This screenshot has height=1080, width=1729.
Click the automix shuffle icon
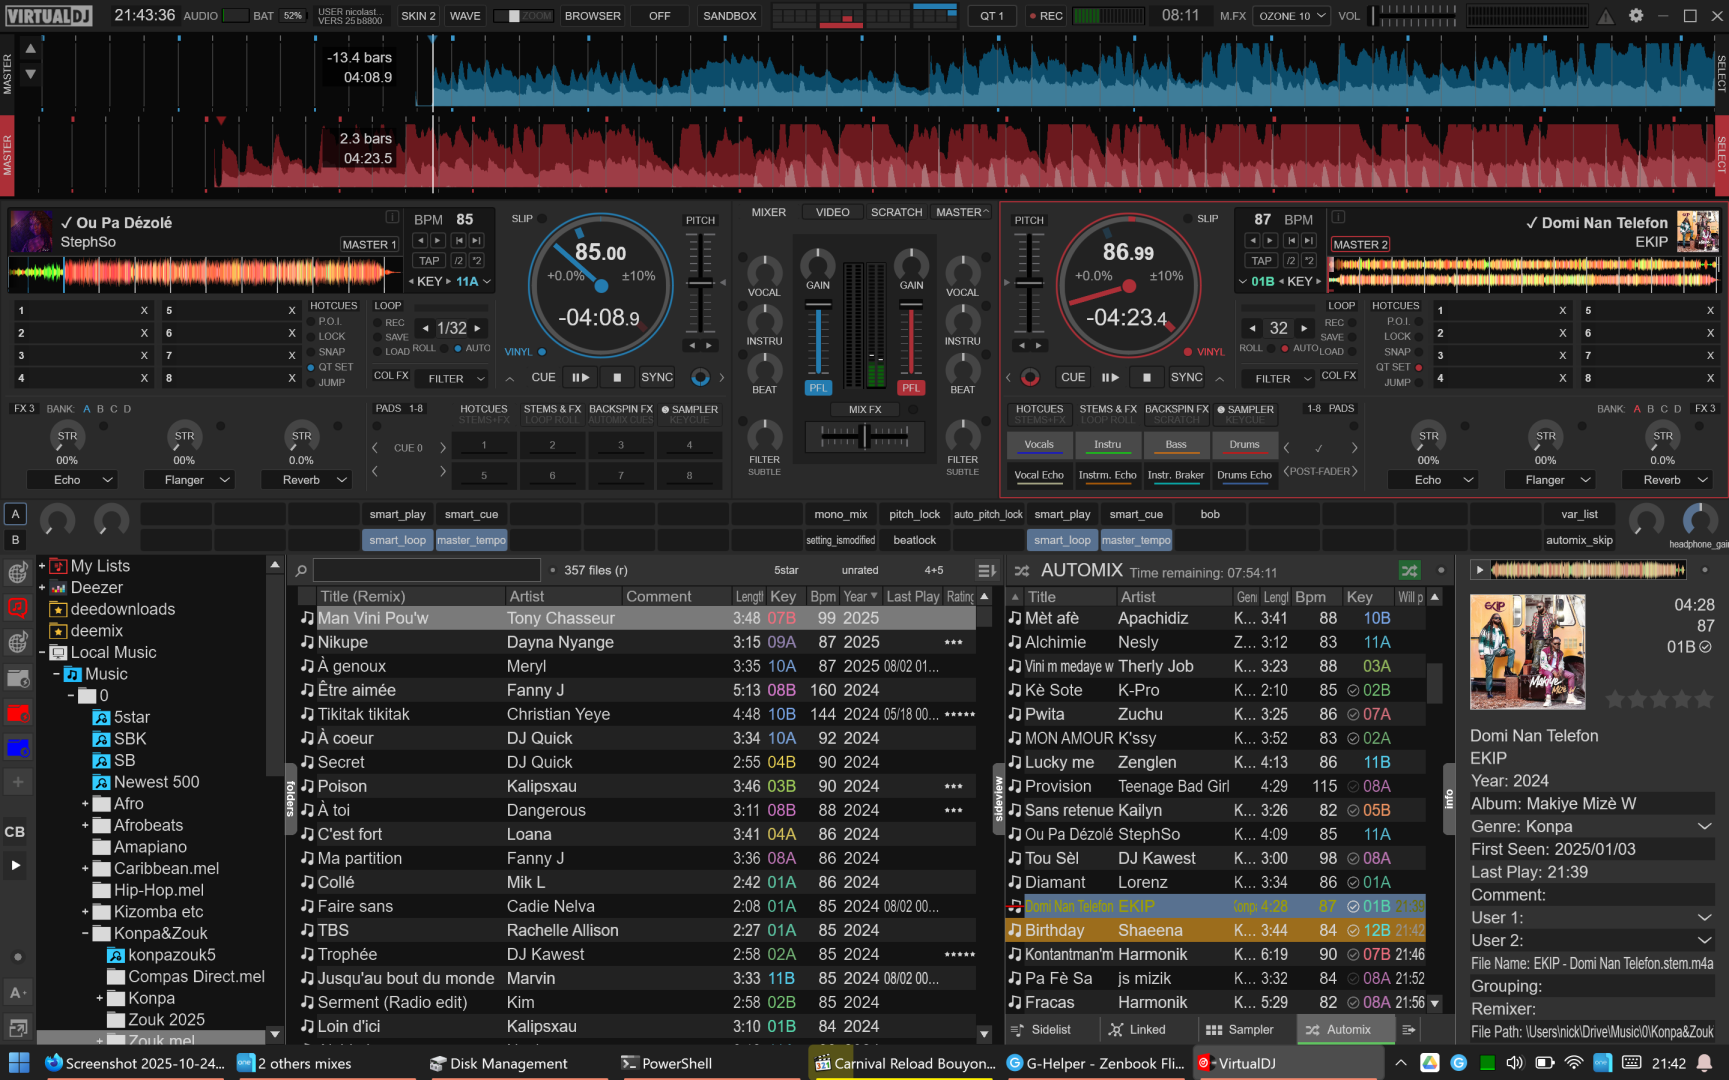(x=1409, y=570)
